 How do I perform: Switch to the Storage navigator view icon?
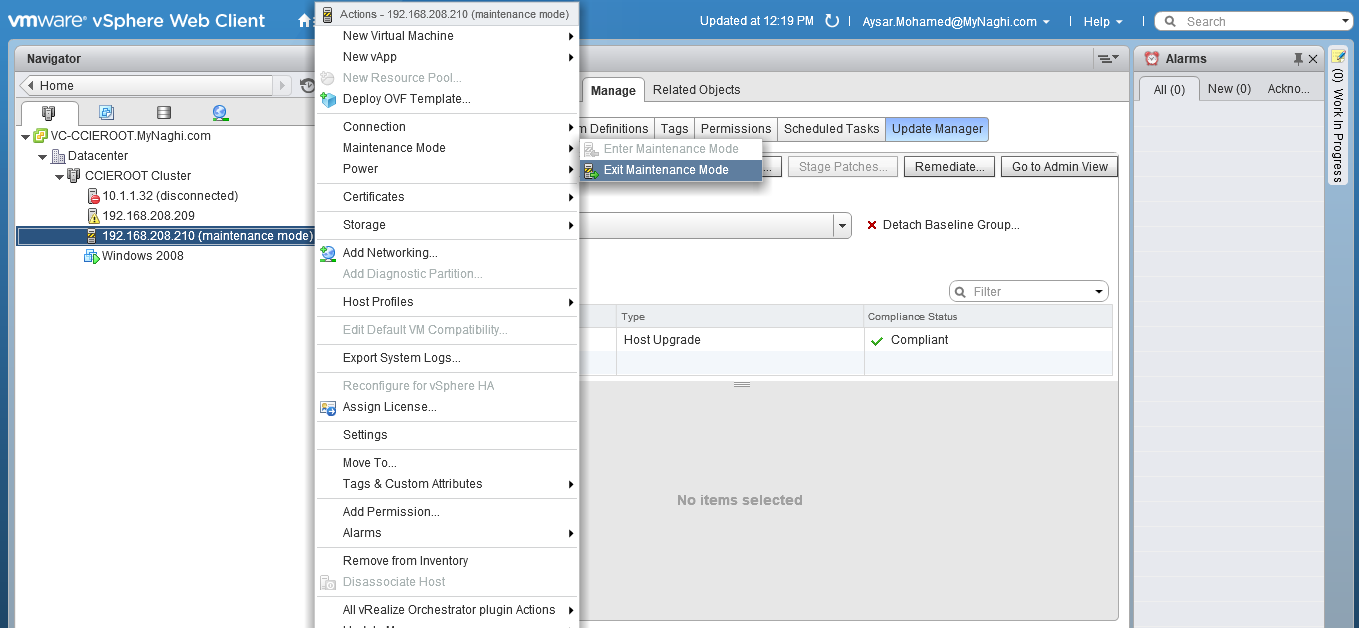pos(164,113)
